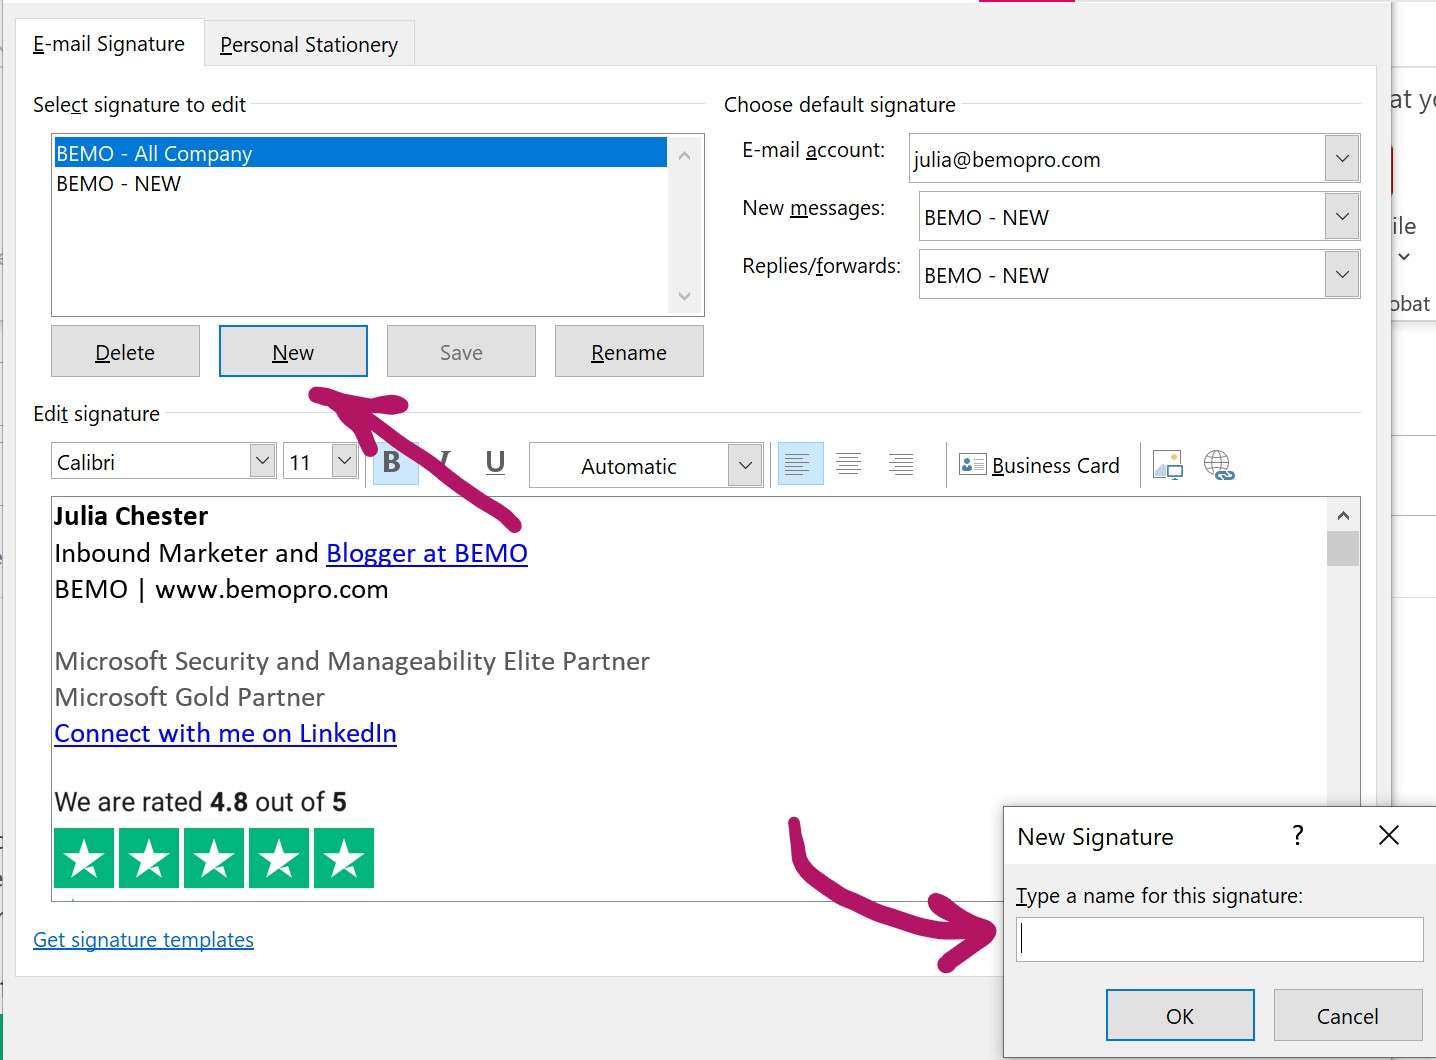Open the Automatic font color dropdown
Viewport: 1436px width, 1060px height.
click(745, 465)
